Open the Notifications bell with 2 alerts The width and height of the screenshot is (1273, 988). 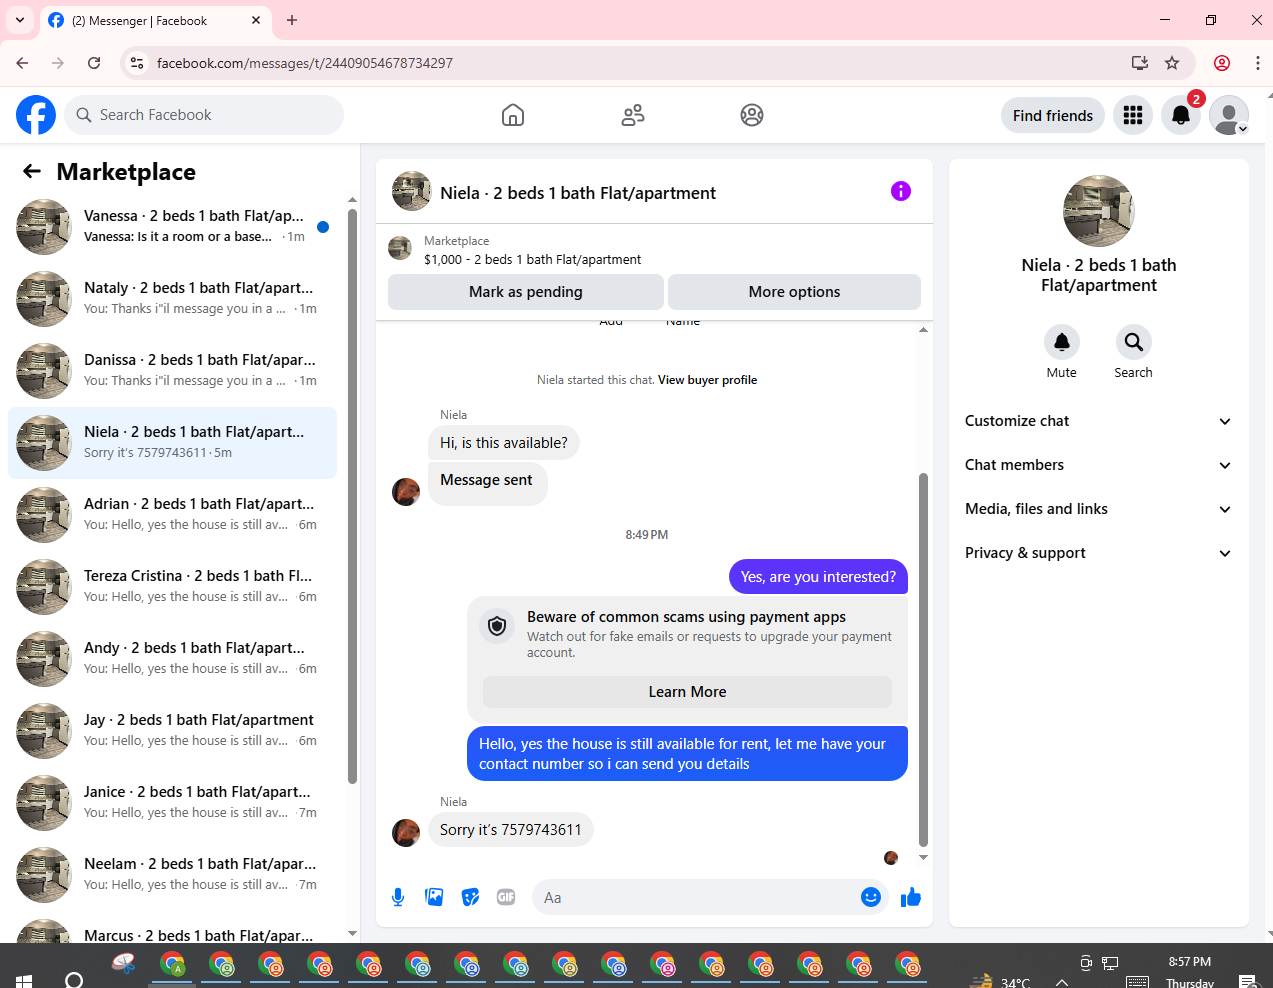(1181, 115)
